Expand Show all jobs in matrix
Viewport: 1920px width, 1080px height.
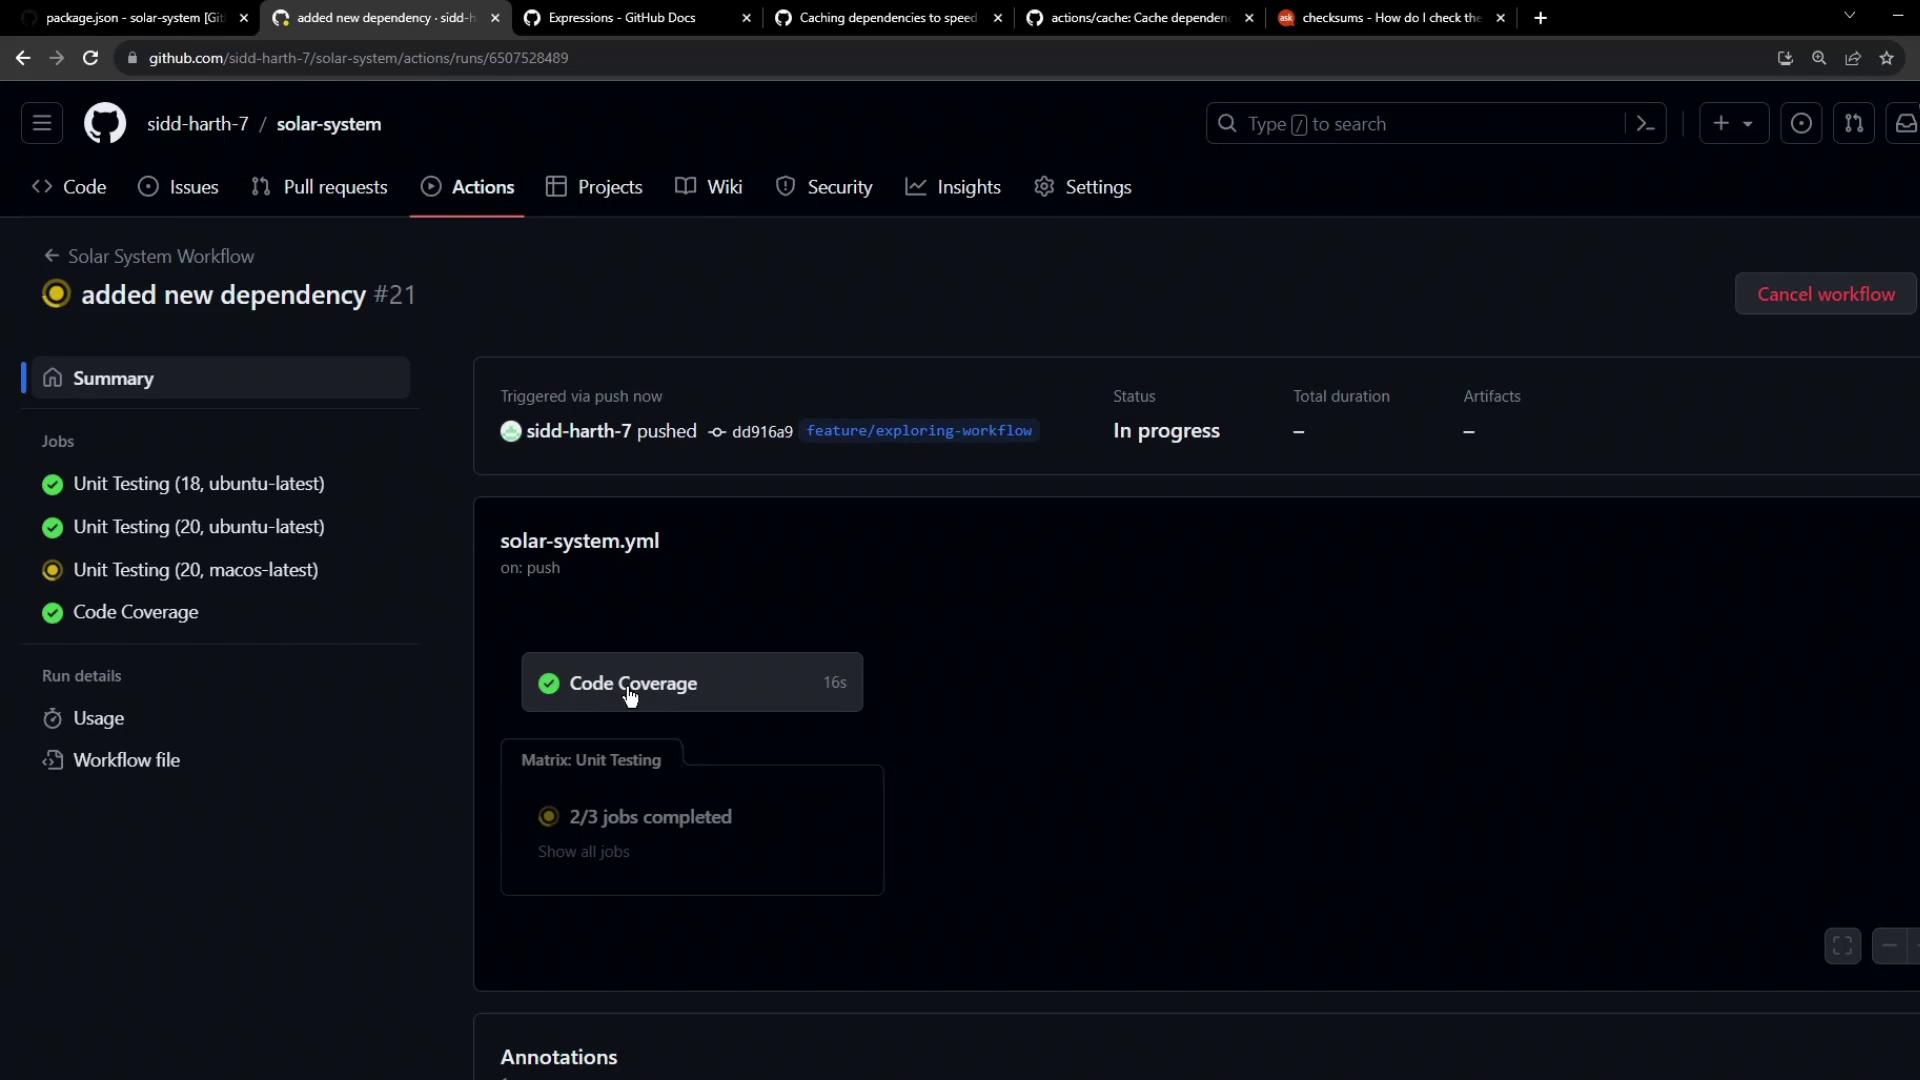click(583, 852)
